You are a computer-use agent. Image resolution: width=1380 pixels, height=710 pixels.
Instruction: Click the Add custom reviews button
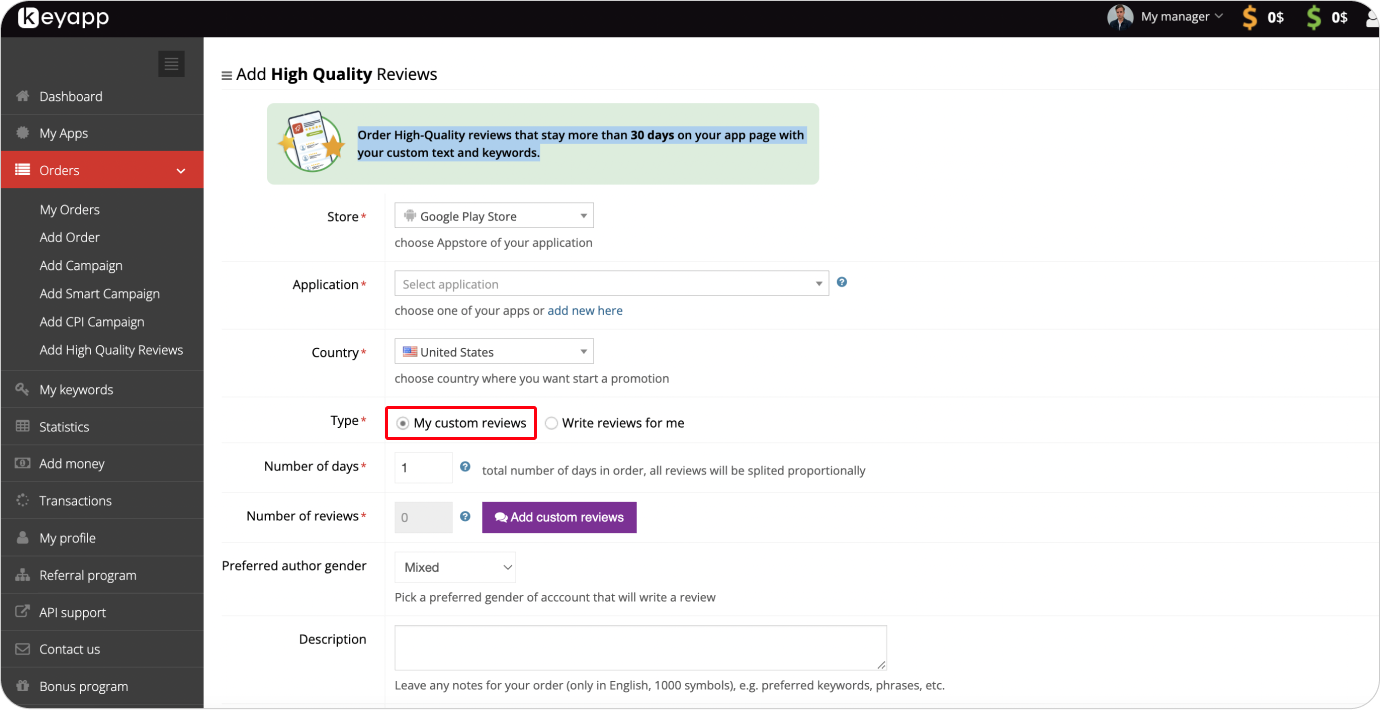point(559,517)
